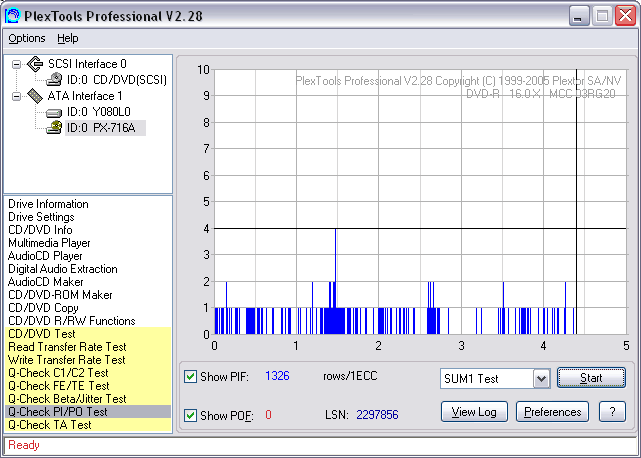This screenshot has height=458, width=641.
Task: Click the rows/1ECC label
Action: point(350,376)
